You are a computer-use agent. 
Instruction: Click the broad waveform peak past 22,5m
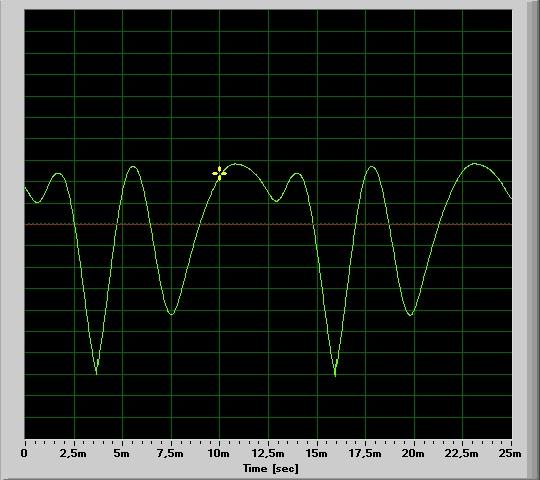[x=475, y=164]
